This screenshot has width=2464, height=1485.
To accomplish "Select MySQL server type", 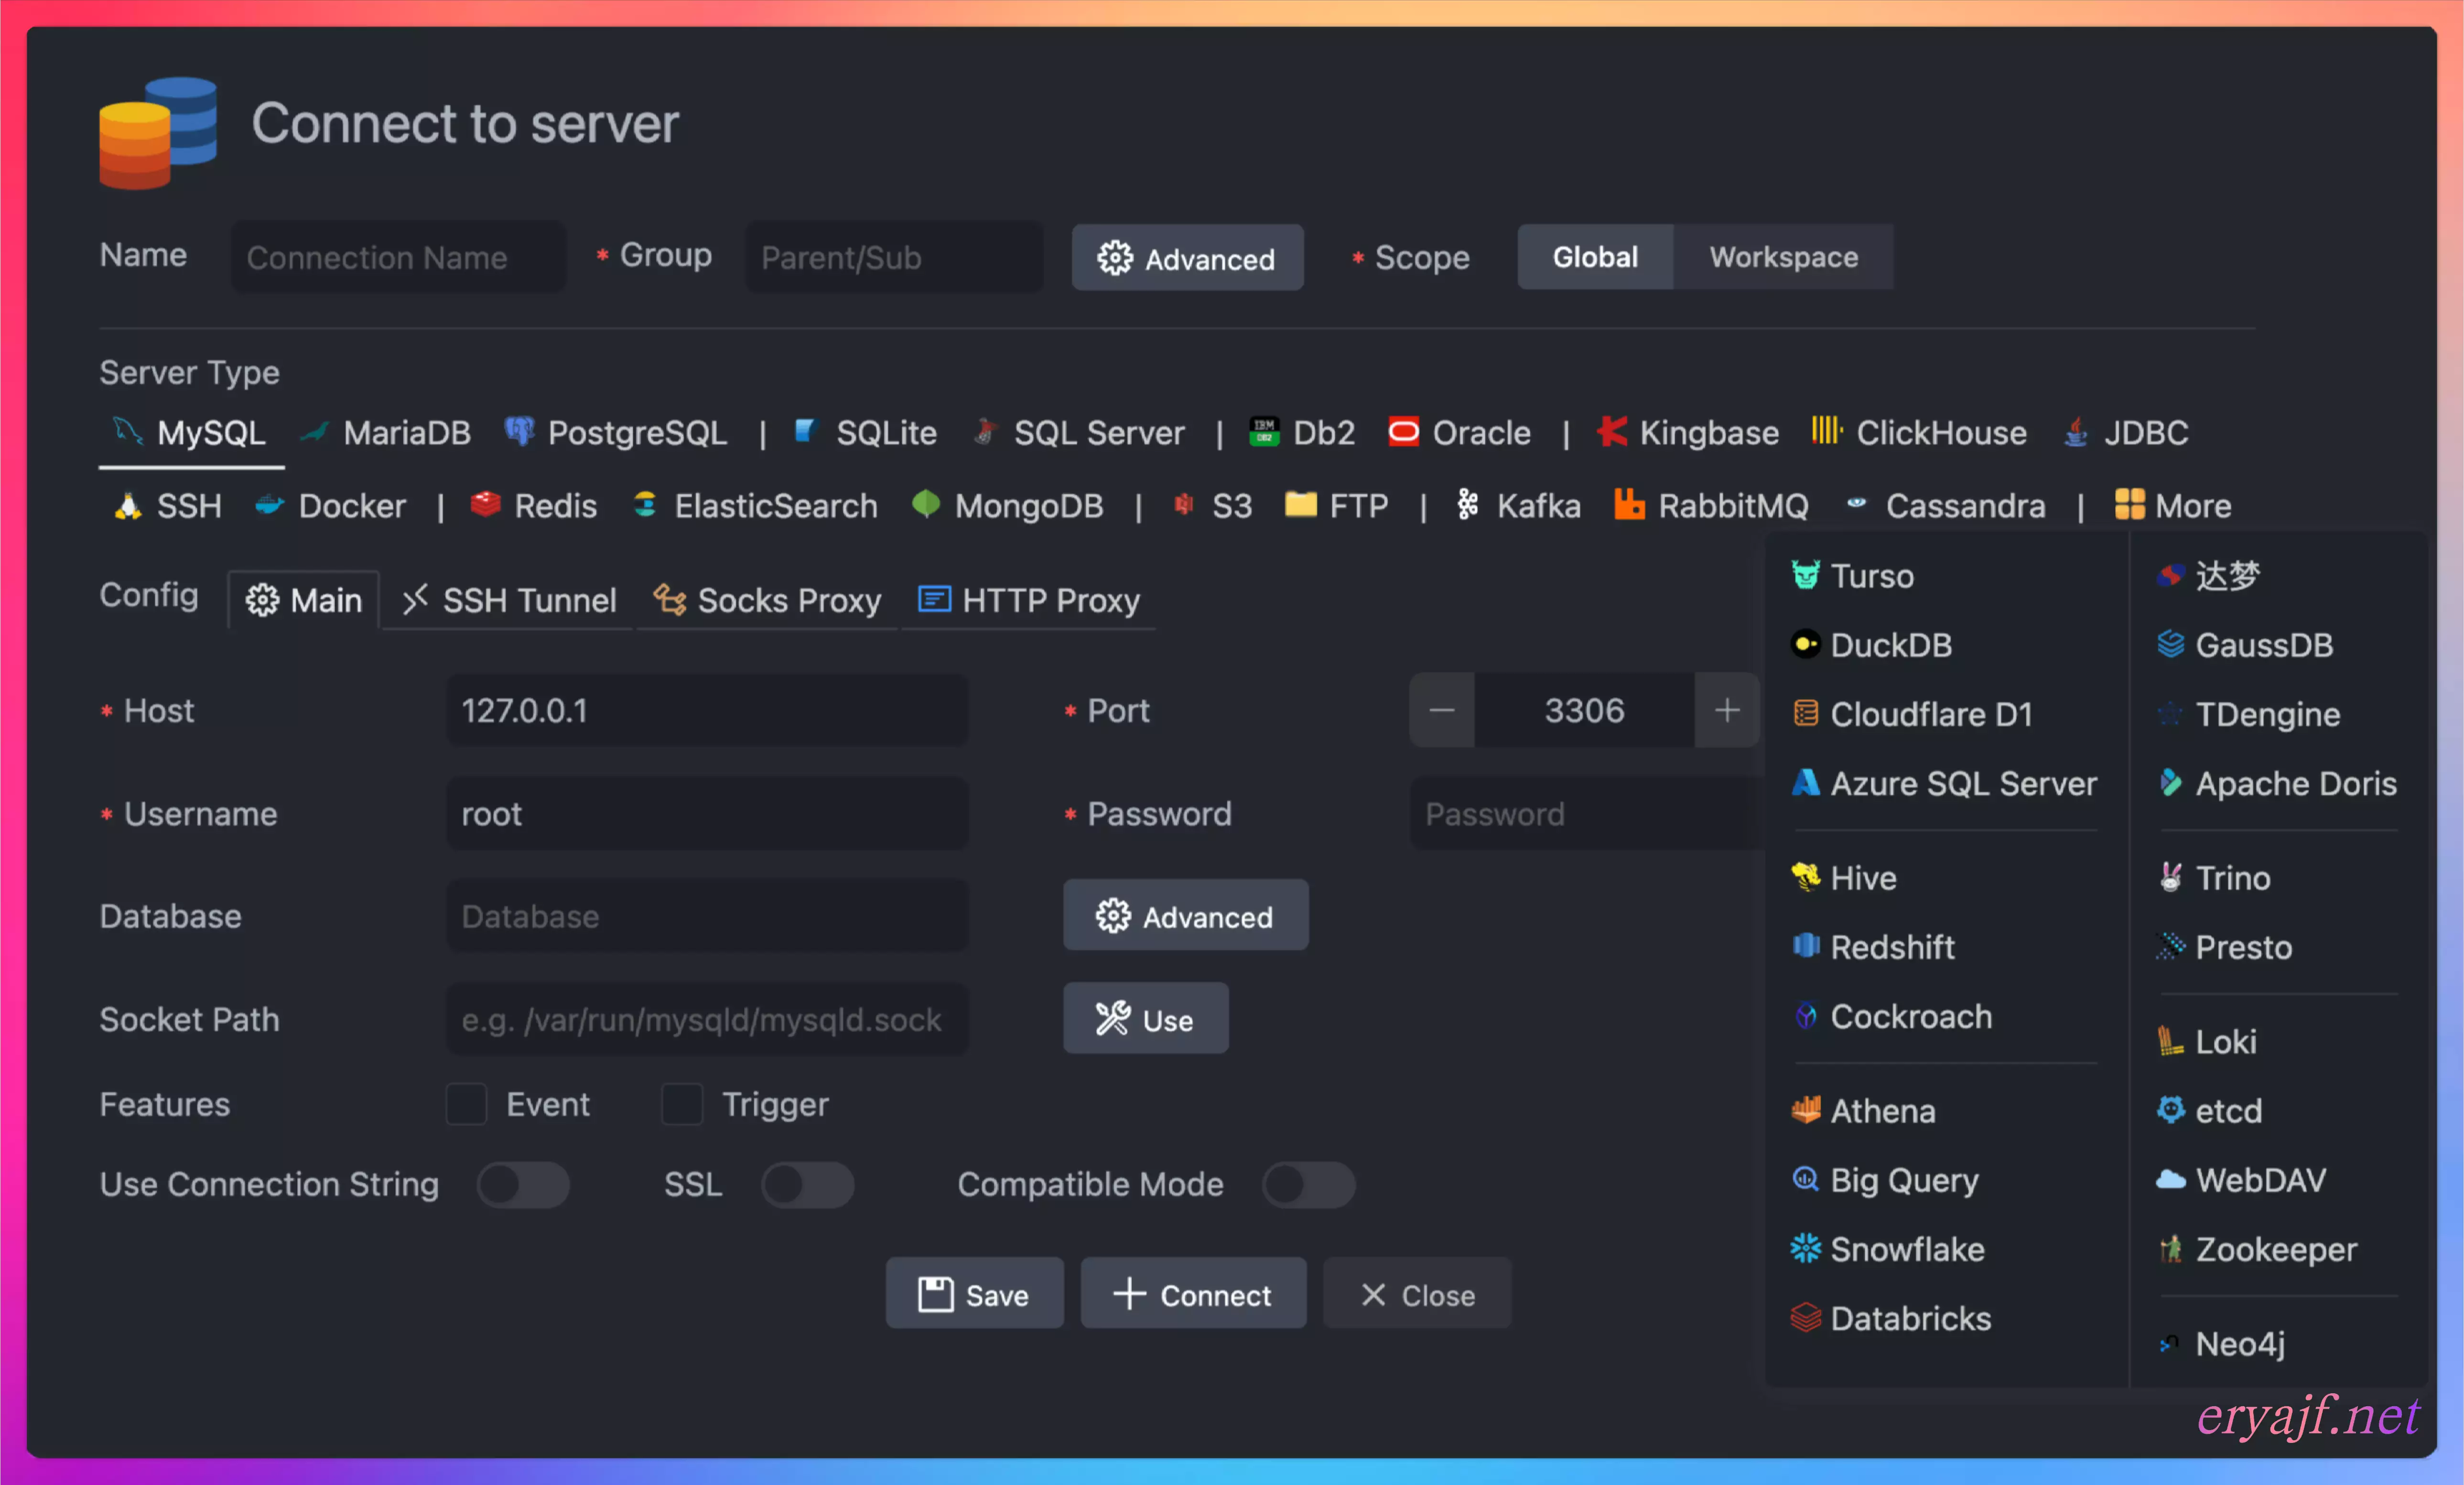I will click(x=190, y=433).
